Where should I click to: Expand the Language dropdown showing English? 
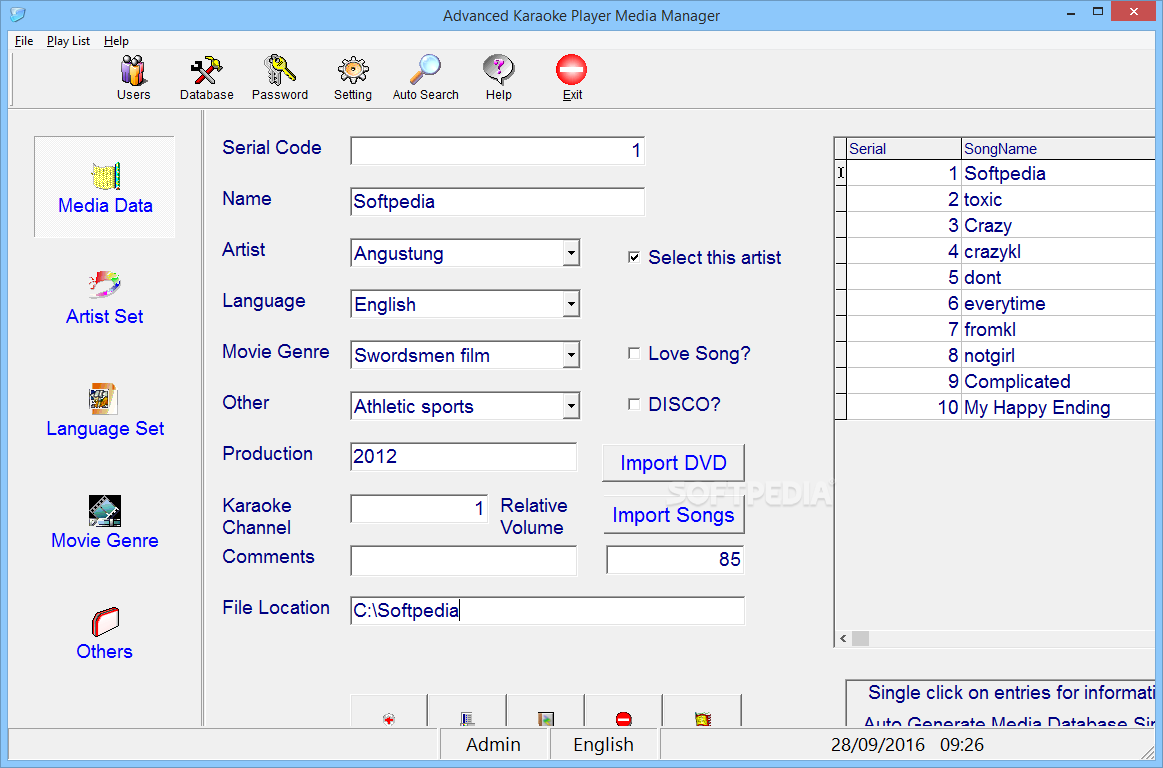[x=570, y=304]
